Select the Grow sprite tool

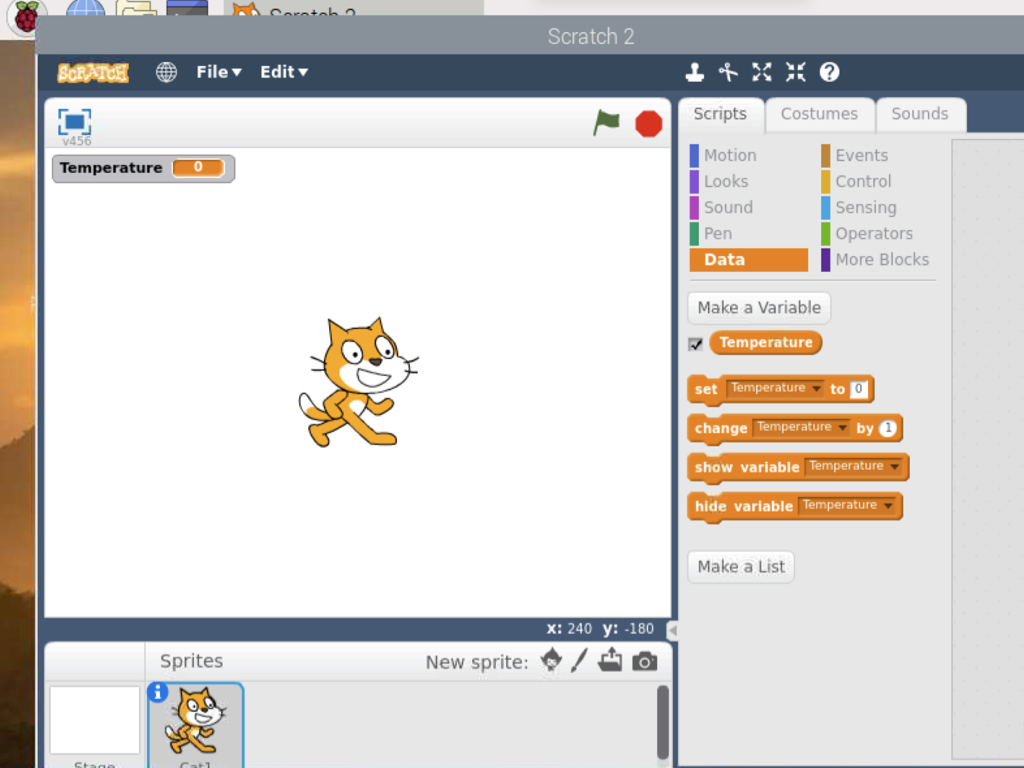click(x=761, y=72)
